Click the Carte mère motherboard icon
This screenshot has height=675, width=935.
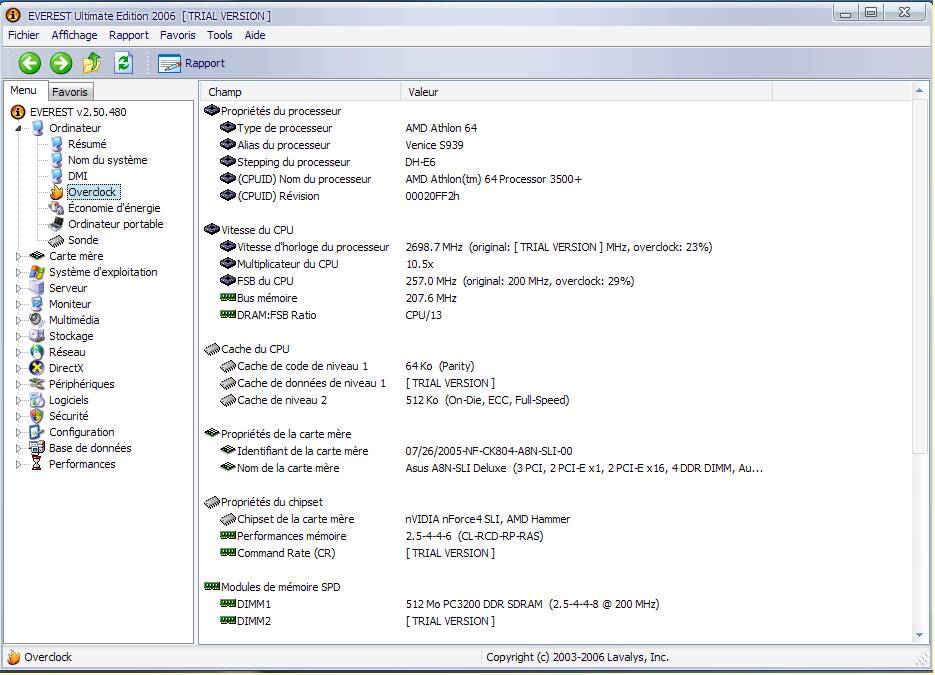[x=37, y=256]
